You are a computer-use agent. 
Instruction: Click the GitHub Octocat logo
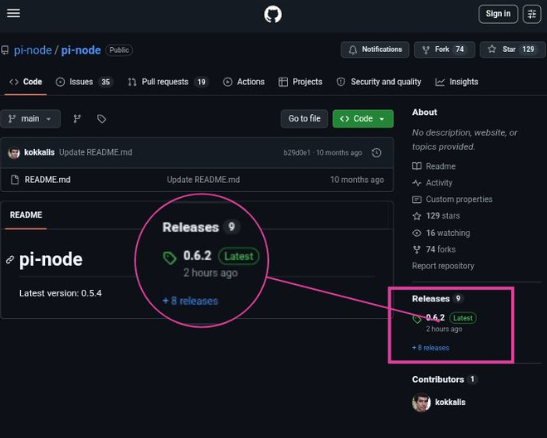273,14
